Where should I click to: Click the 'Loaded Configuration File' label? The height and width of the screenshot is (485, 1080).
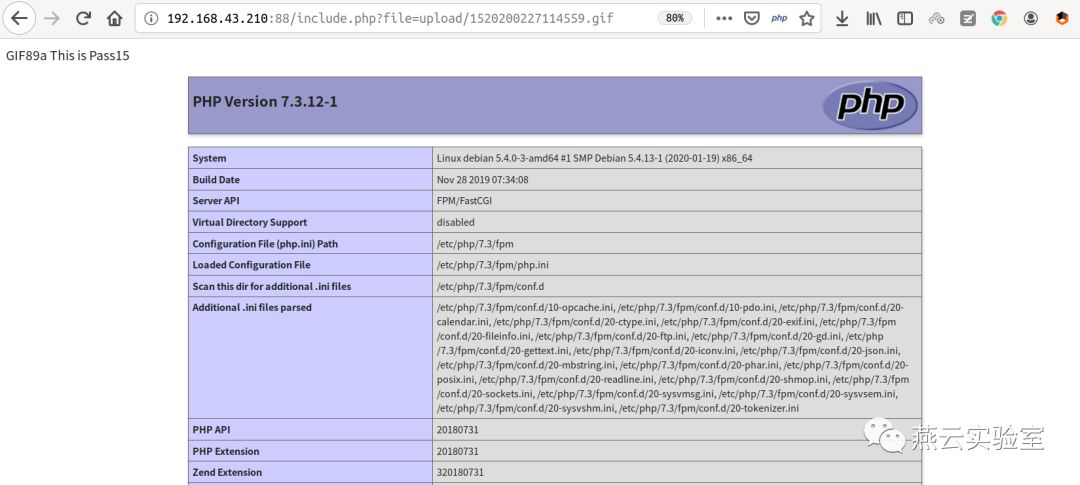pos(251,265)
